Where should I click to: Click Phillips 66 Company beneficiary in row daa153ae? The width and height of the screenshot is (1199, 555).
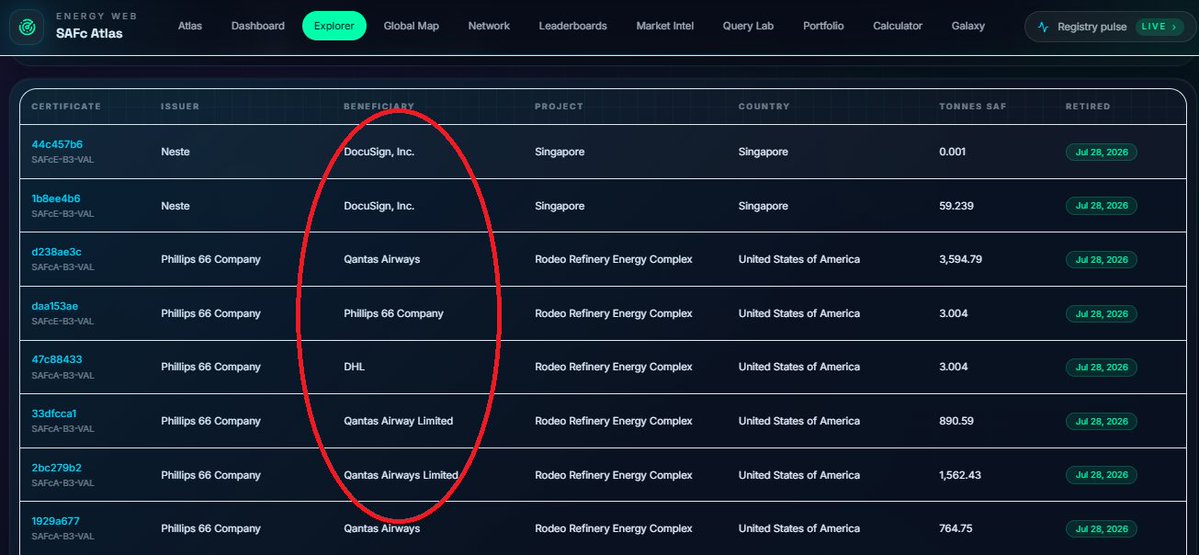click(394, 314)
